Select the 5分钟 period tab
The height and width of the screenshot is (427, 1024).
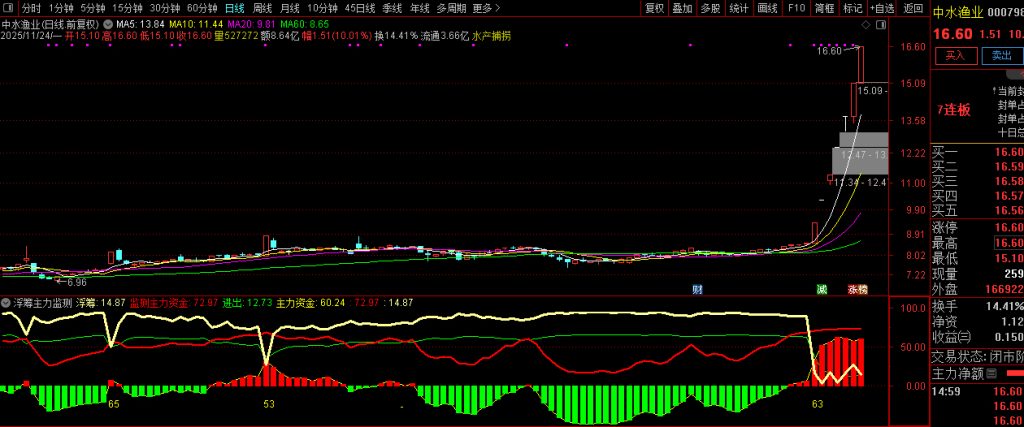pos(92,8)
